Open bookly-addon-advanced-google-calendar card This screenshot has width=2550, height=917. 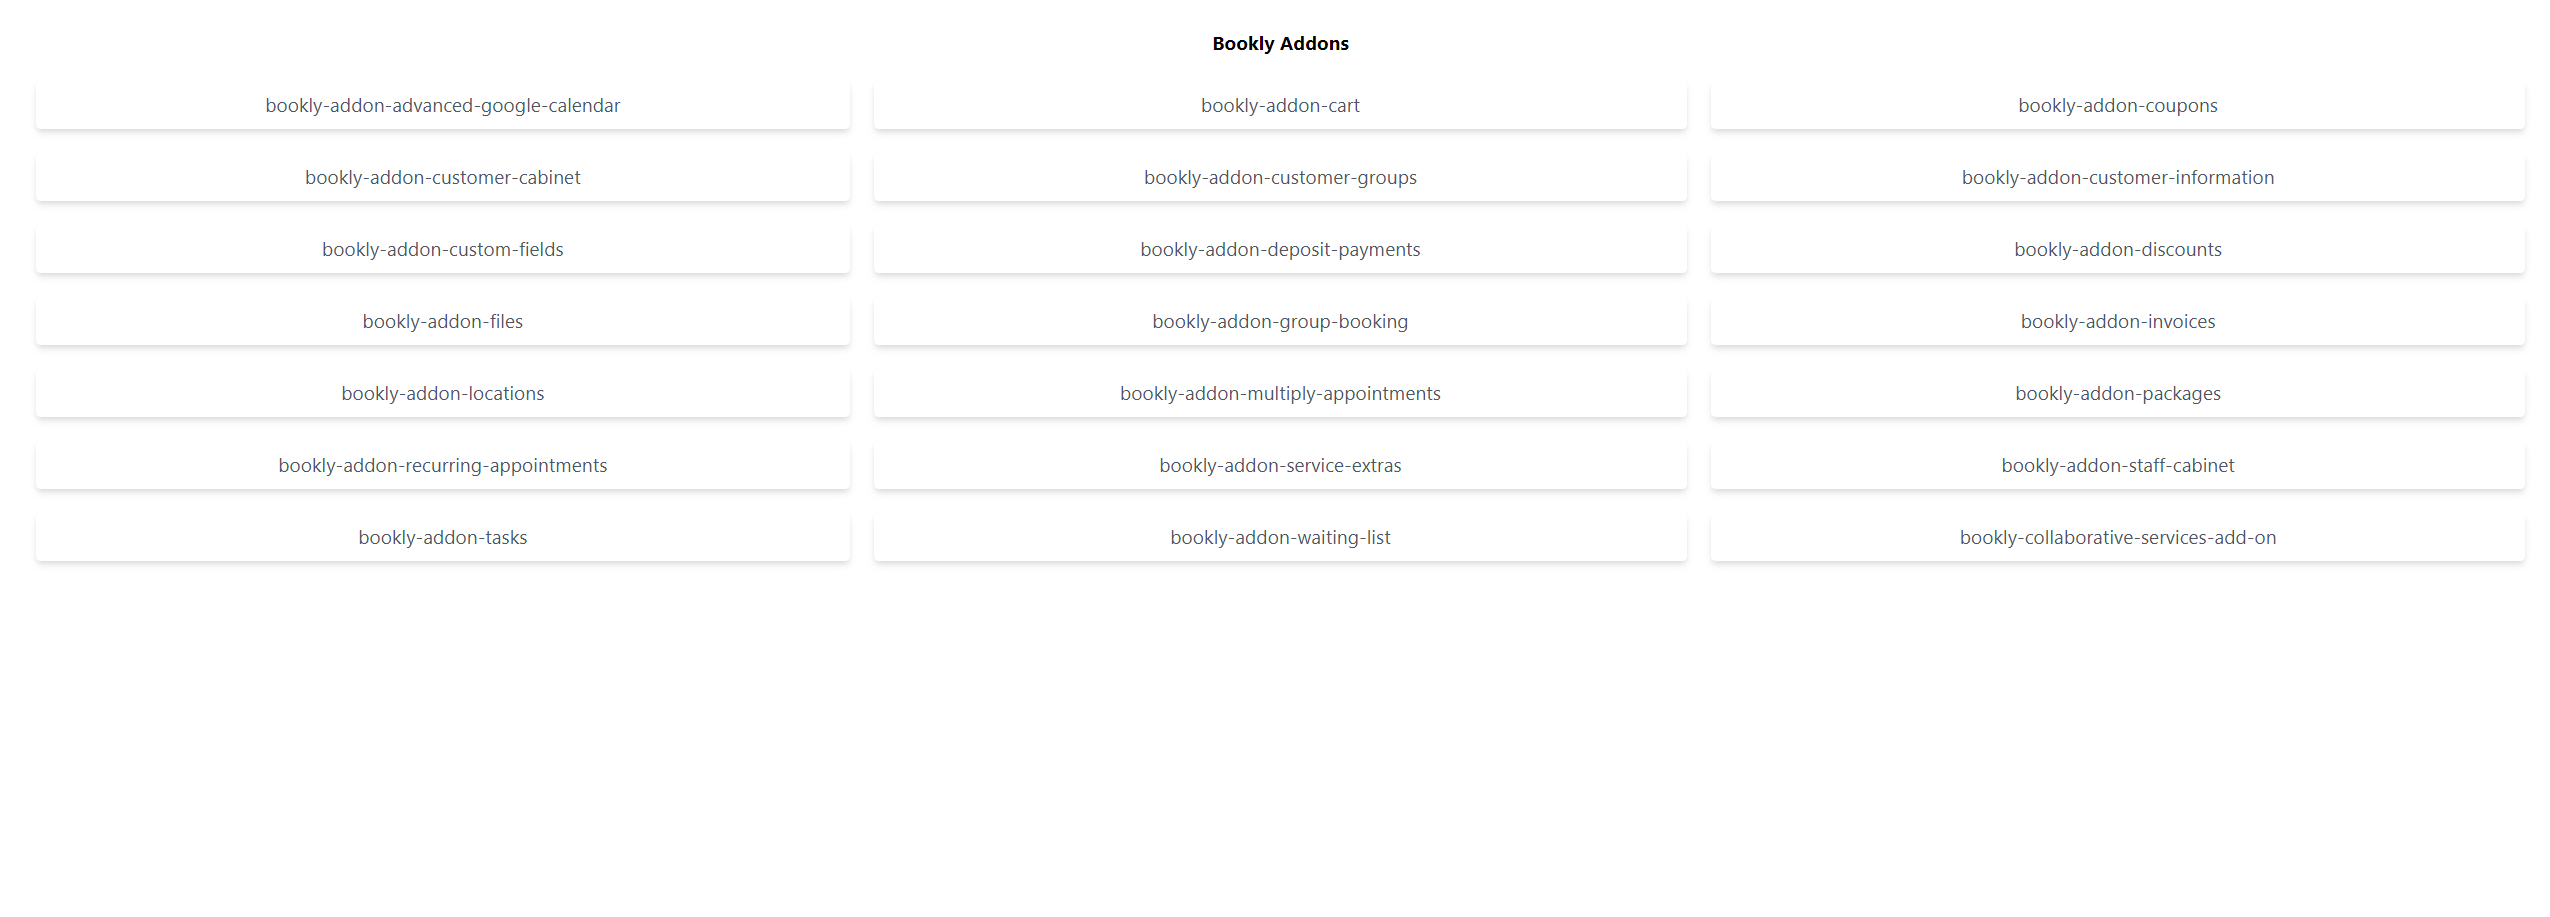tap(442, 106)
